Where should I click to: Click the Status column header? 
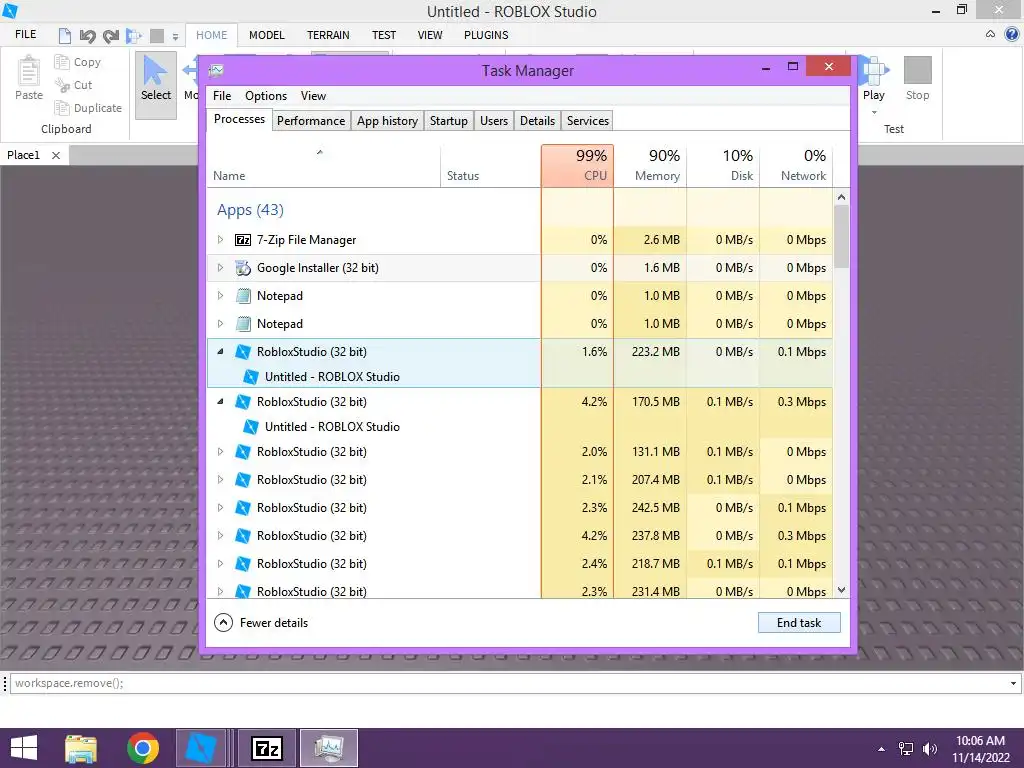pos(491,166)
